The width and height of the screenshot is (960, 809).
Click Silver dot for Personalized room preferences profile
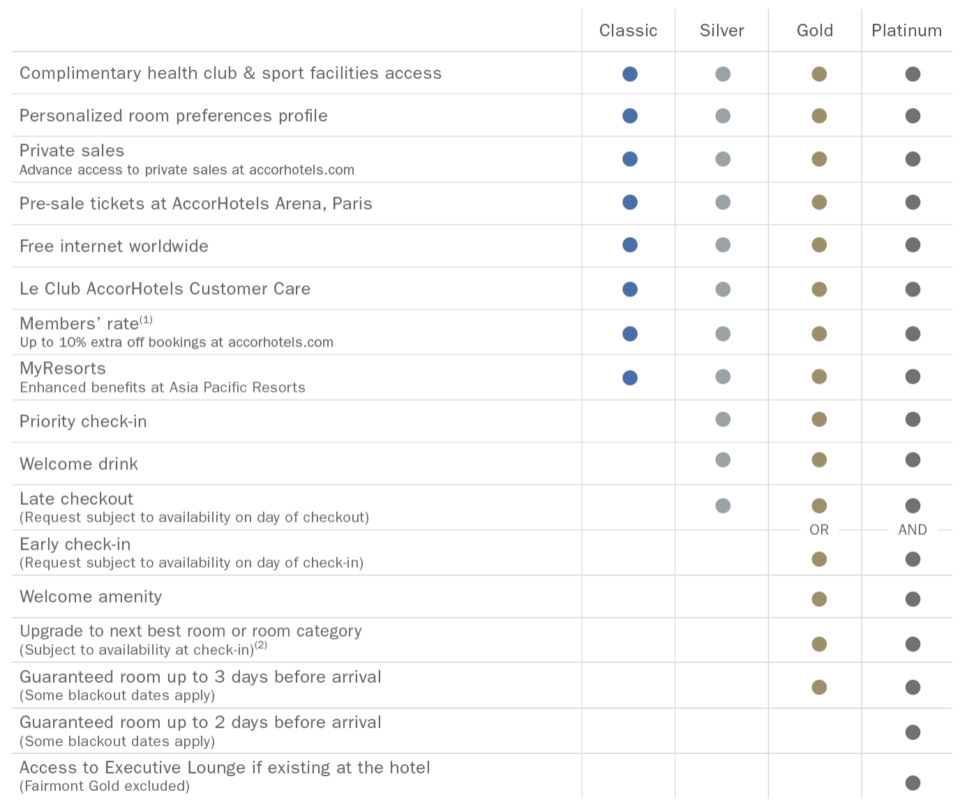click(723, 116)
